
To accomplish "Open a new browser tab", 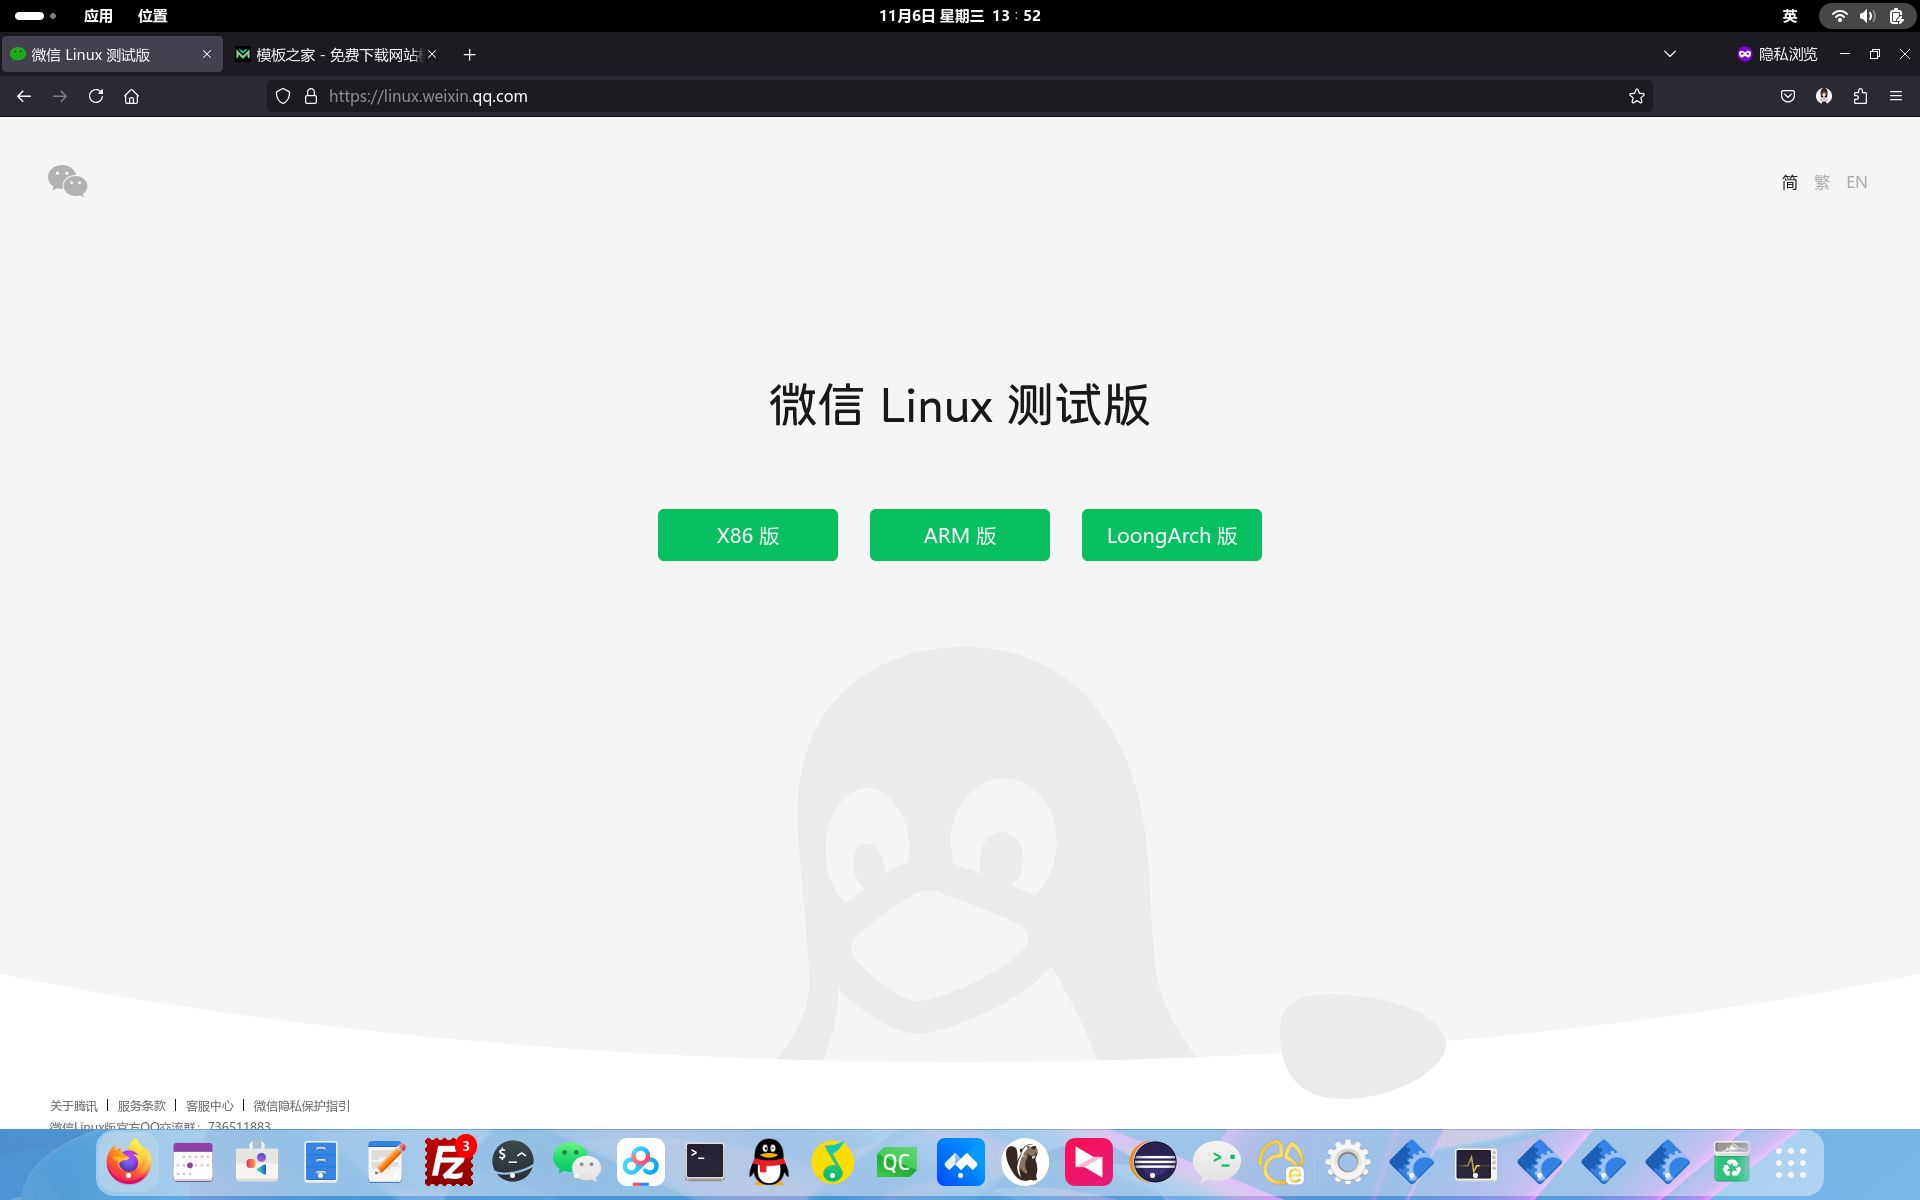I will point(470,54).
